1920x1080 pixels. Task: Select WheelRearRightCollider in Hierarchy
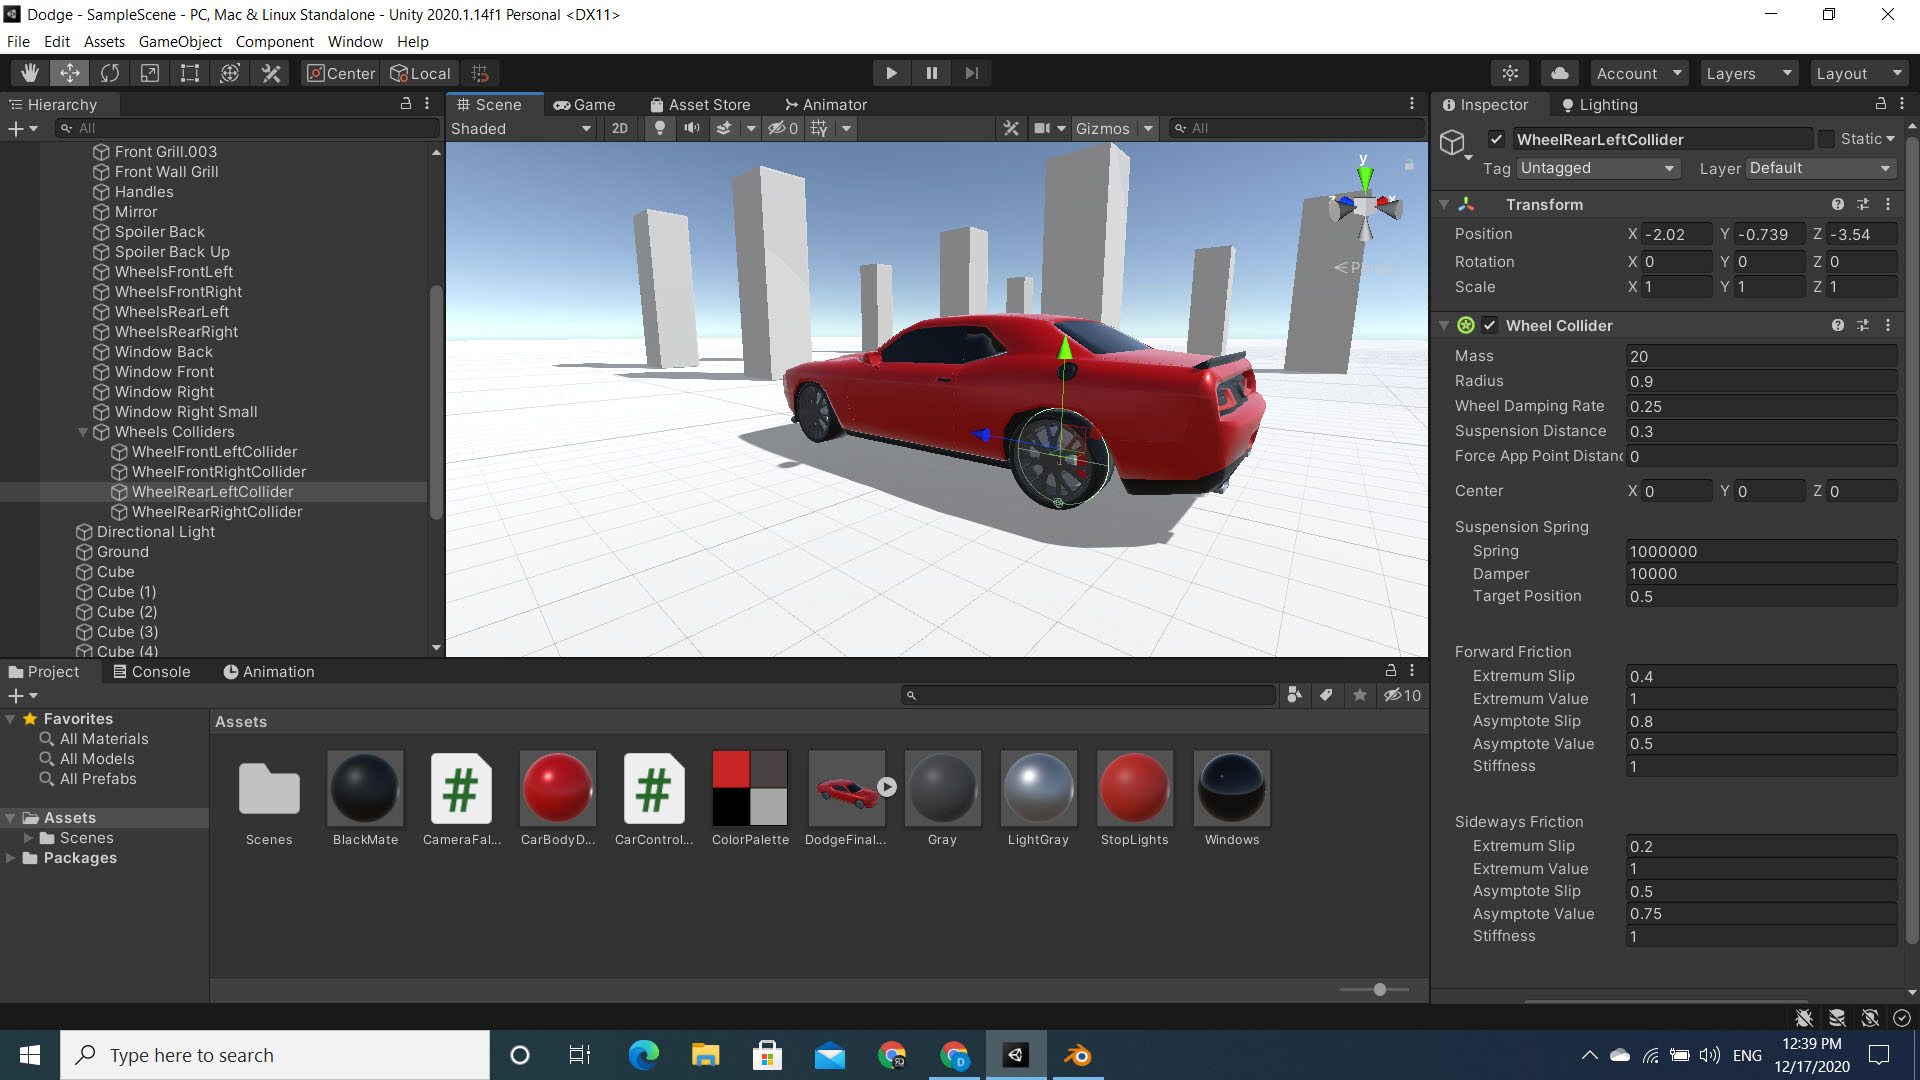tap(217, 512)
